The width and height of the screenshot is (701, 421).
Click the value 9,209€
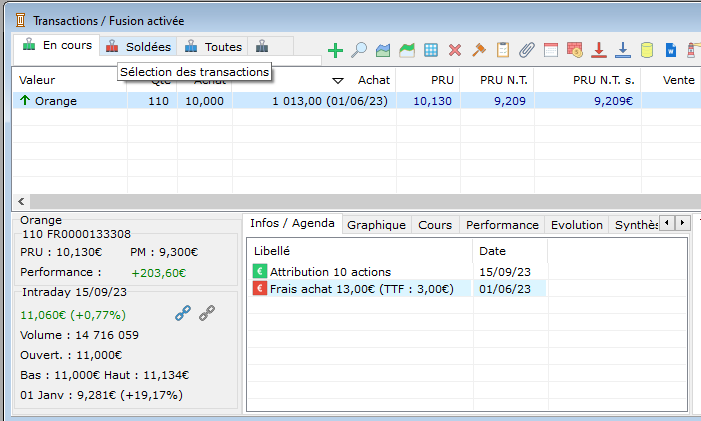(588, 101)
